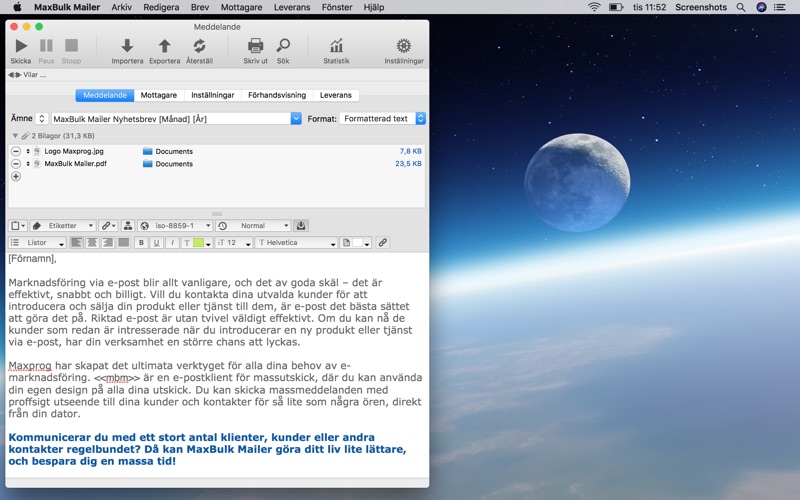
Task: Remove the Logo Maxprog.jpg attachment
Action: (x=16, y=151)
